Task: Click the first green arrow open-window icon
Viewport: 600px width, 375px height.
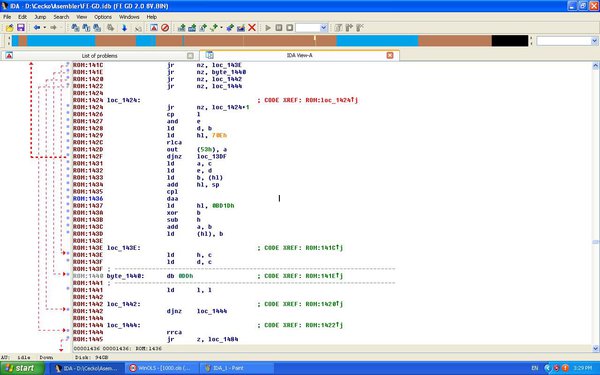Action: point(181,28)
